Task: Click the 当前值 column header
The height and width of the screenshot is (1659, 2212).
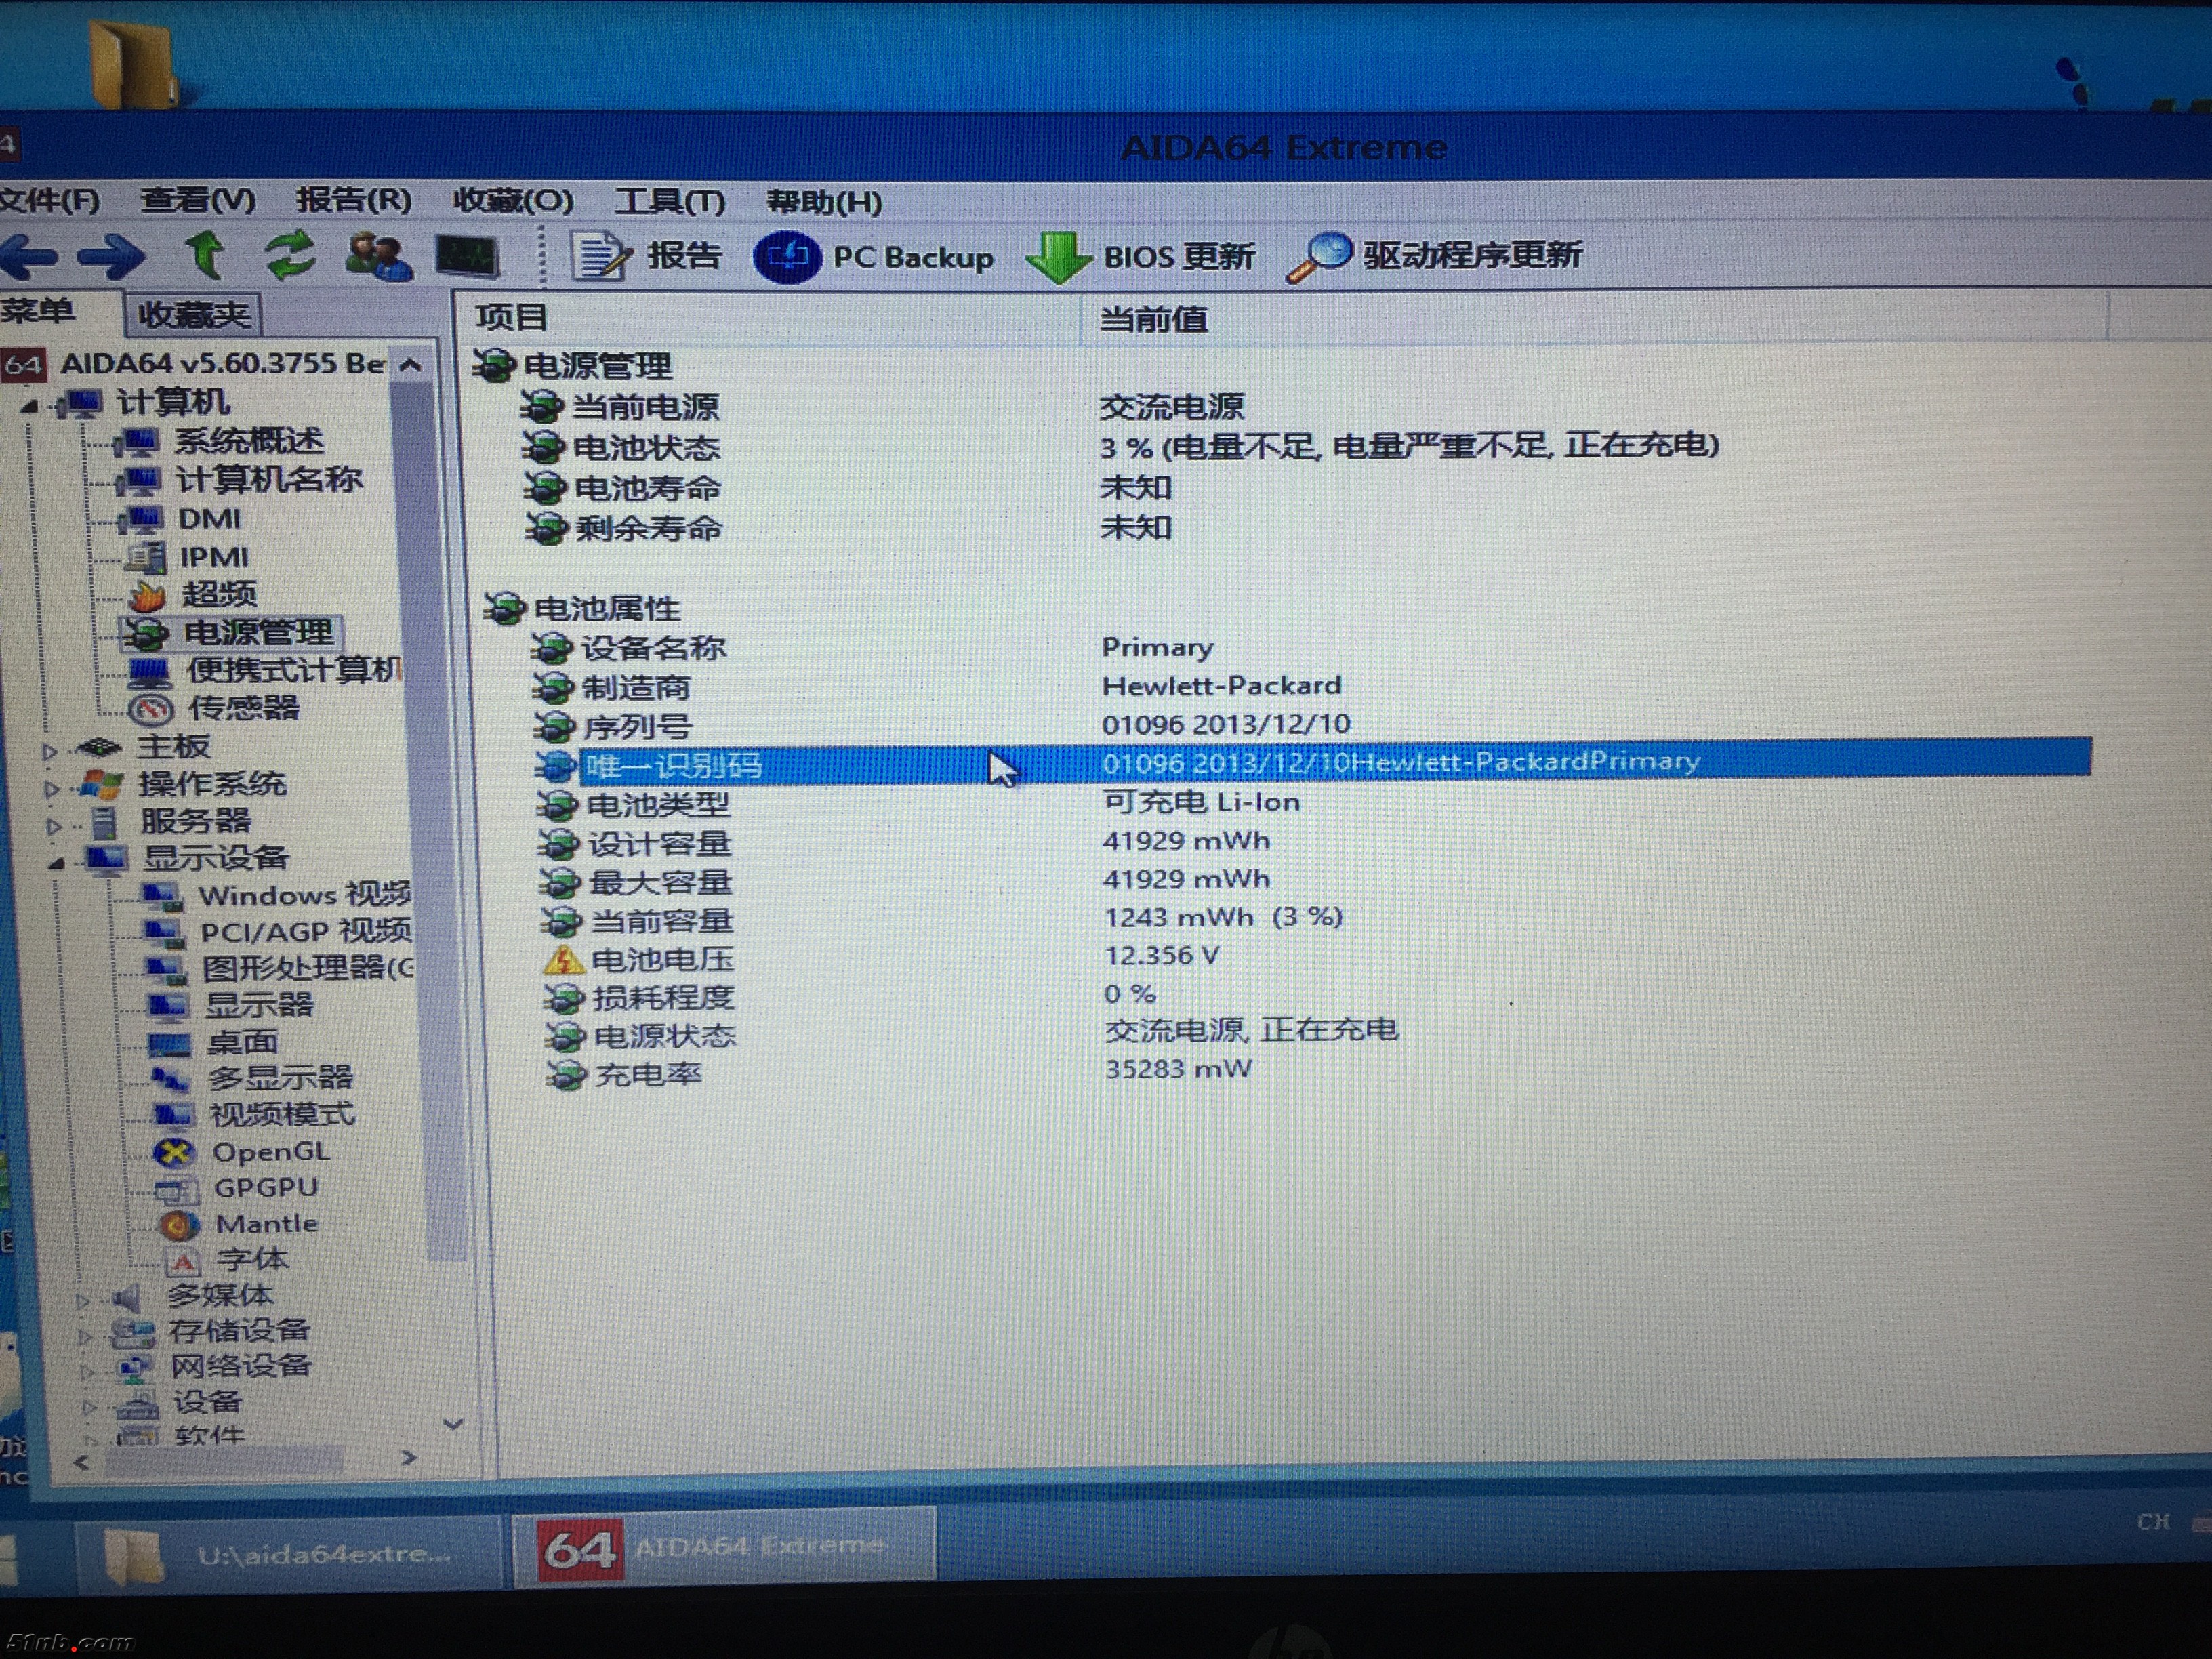Action: [1153, 320]
